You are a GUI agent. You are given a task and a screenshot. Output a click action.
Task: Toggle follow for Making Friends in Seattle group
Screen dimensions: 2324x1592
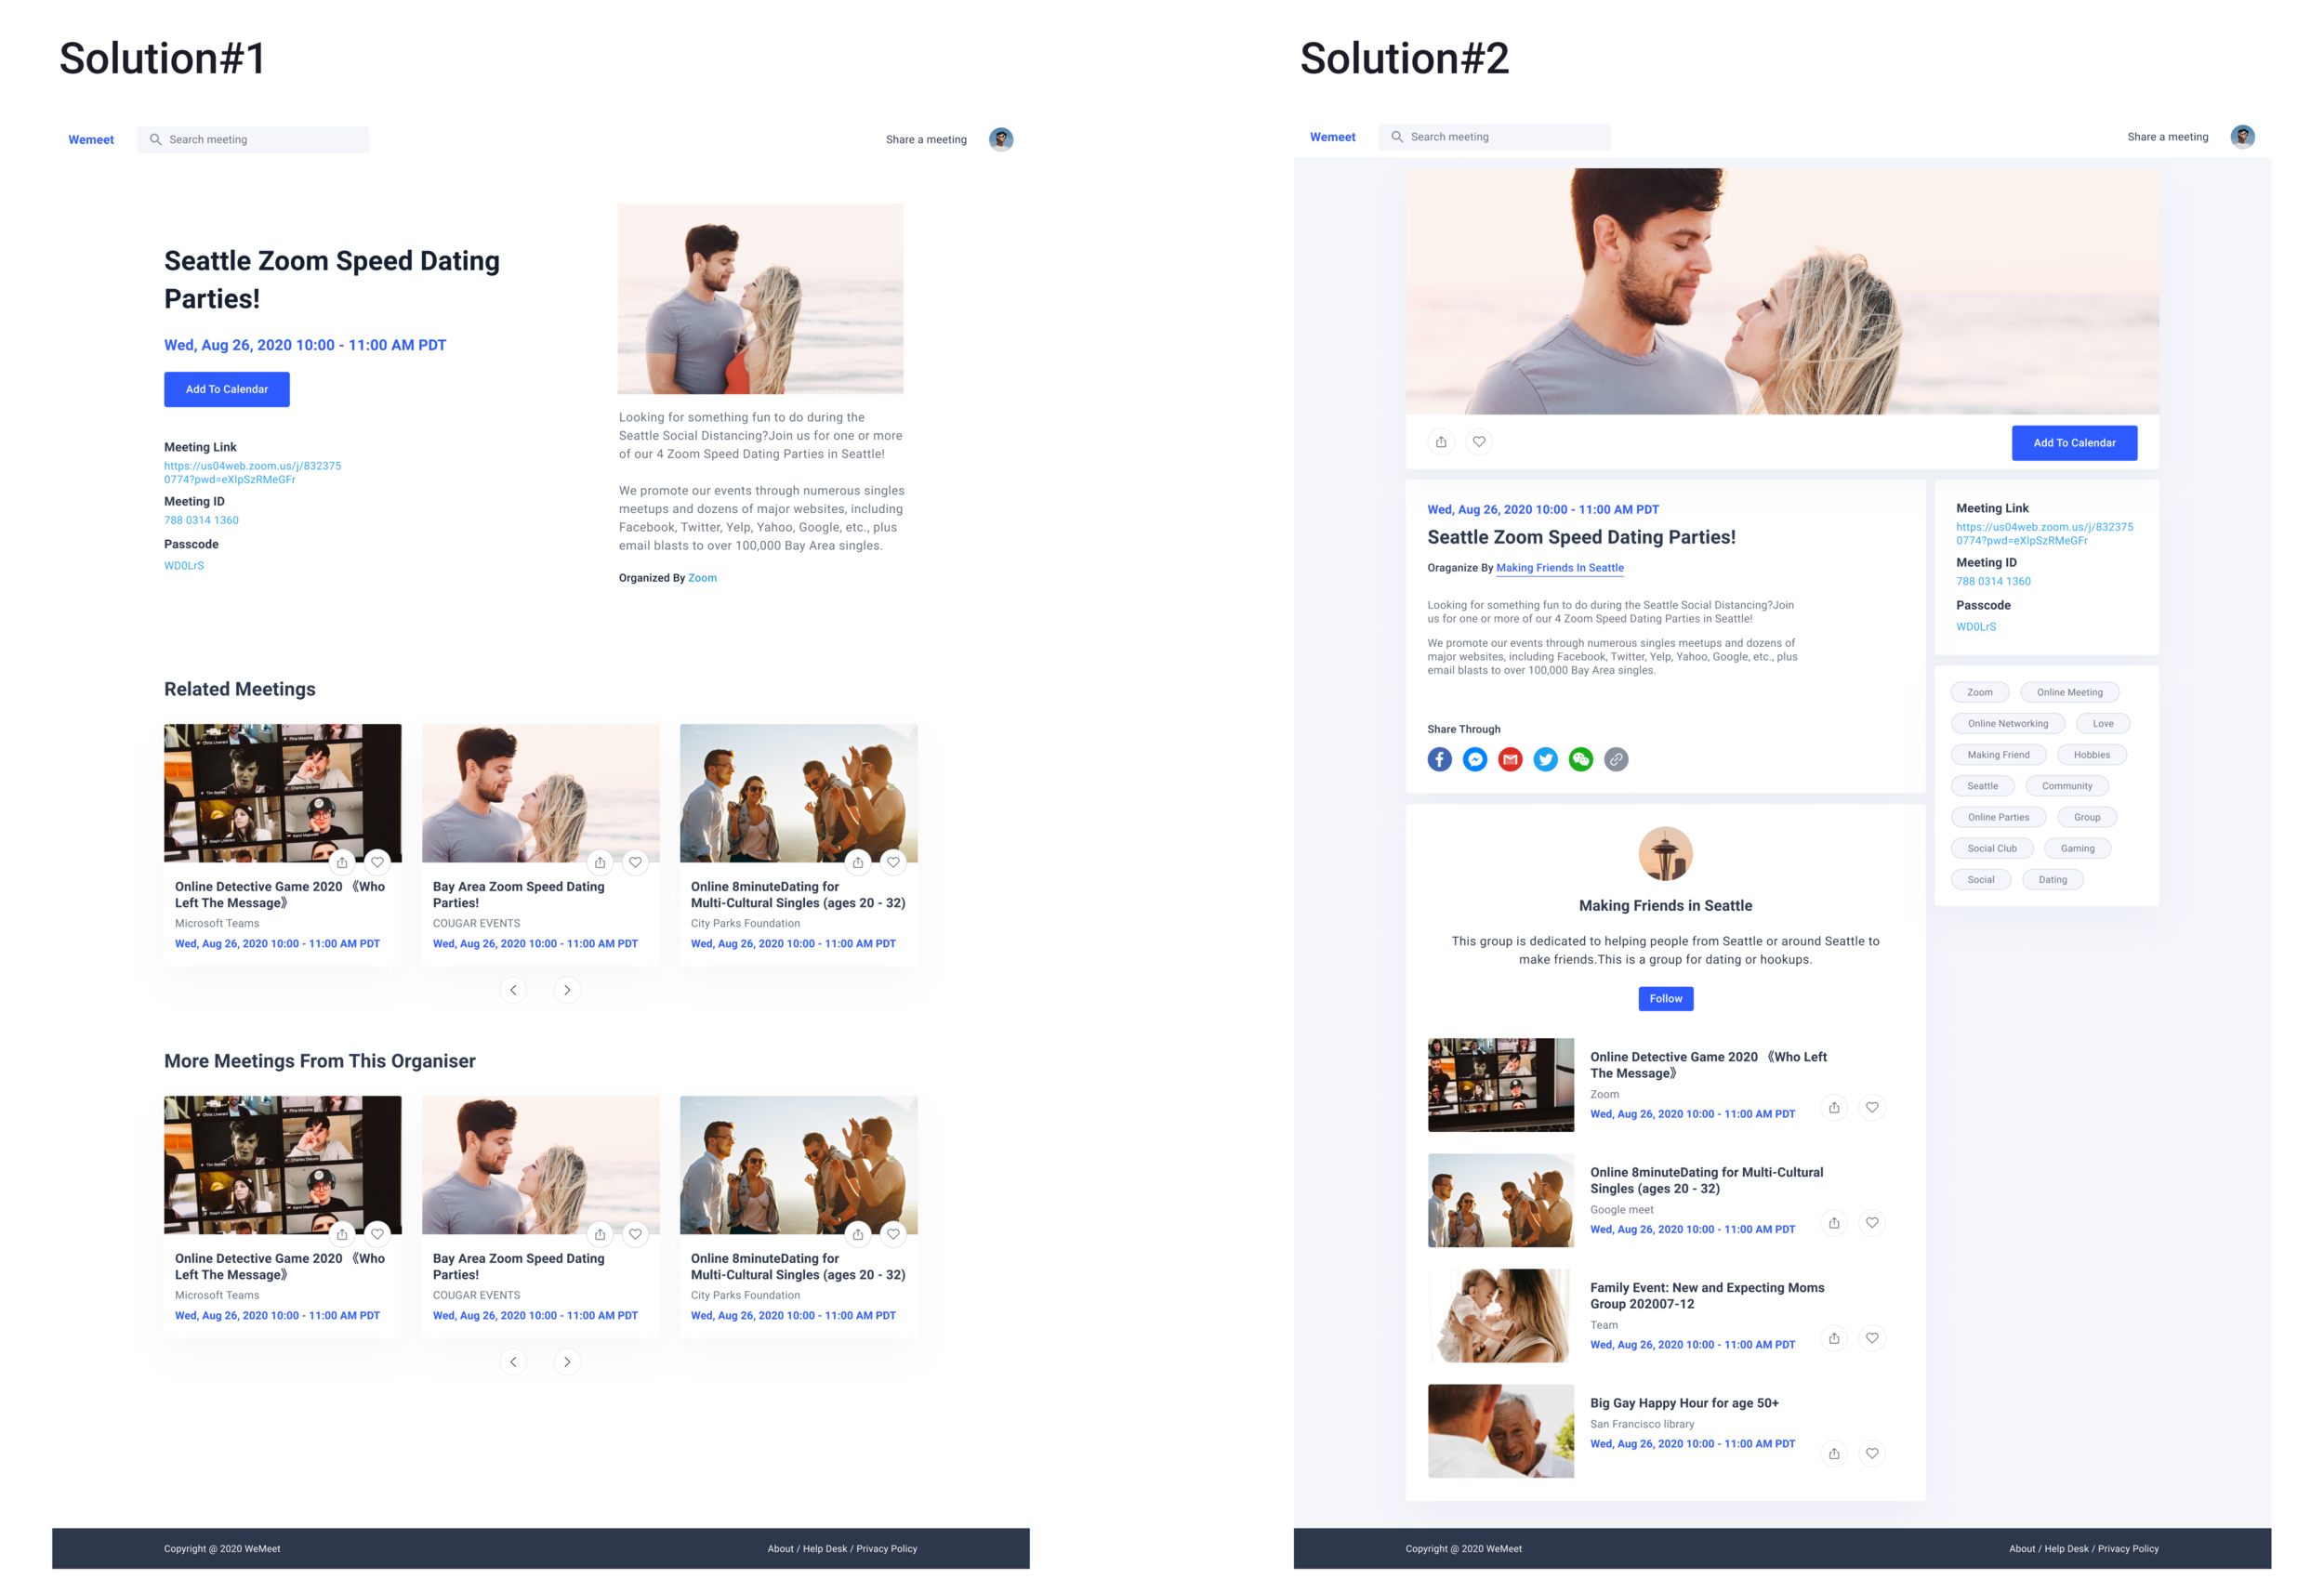(x=1662, y=995)
